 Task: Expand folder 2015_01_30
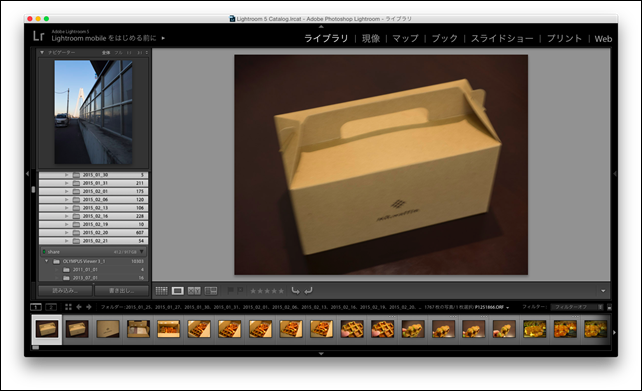(x=66, y=175)
